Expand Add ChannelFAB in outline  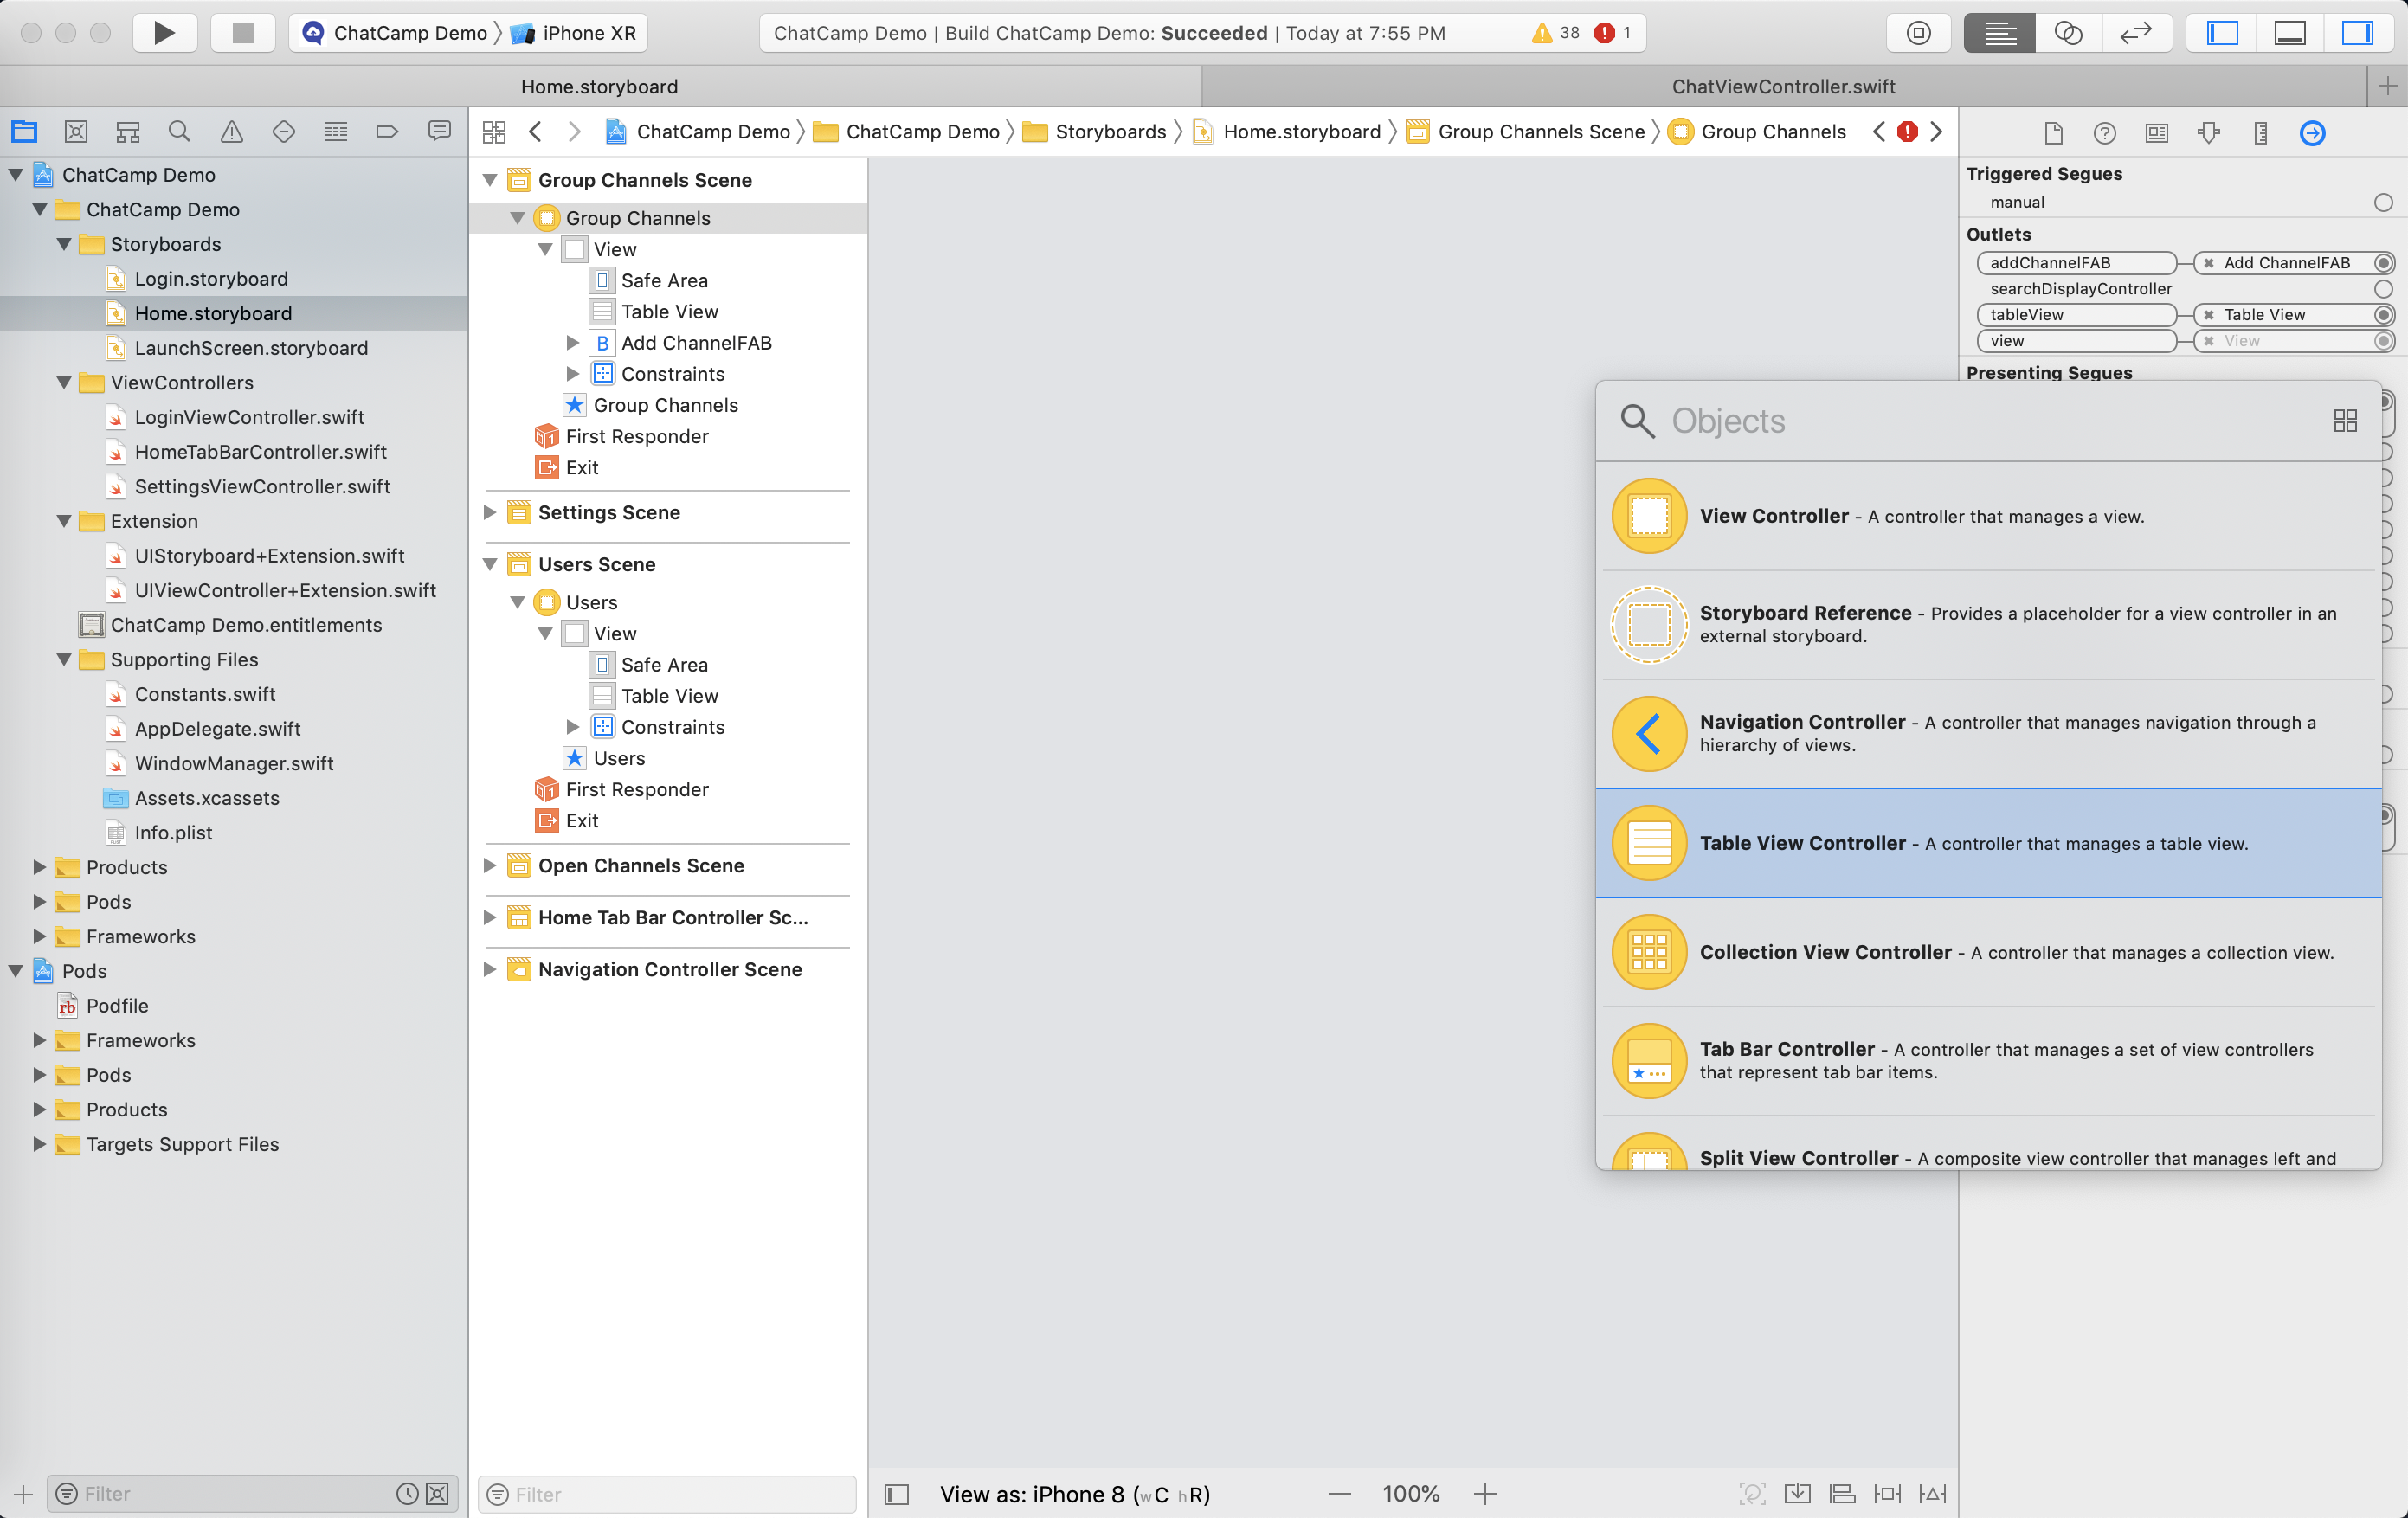[x=573, y=343]
